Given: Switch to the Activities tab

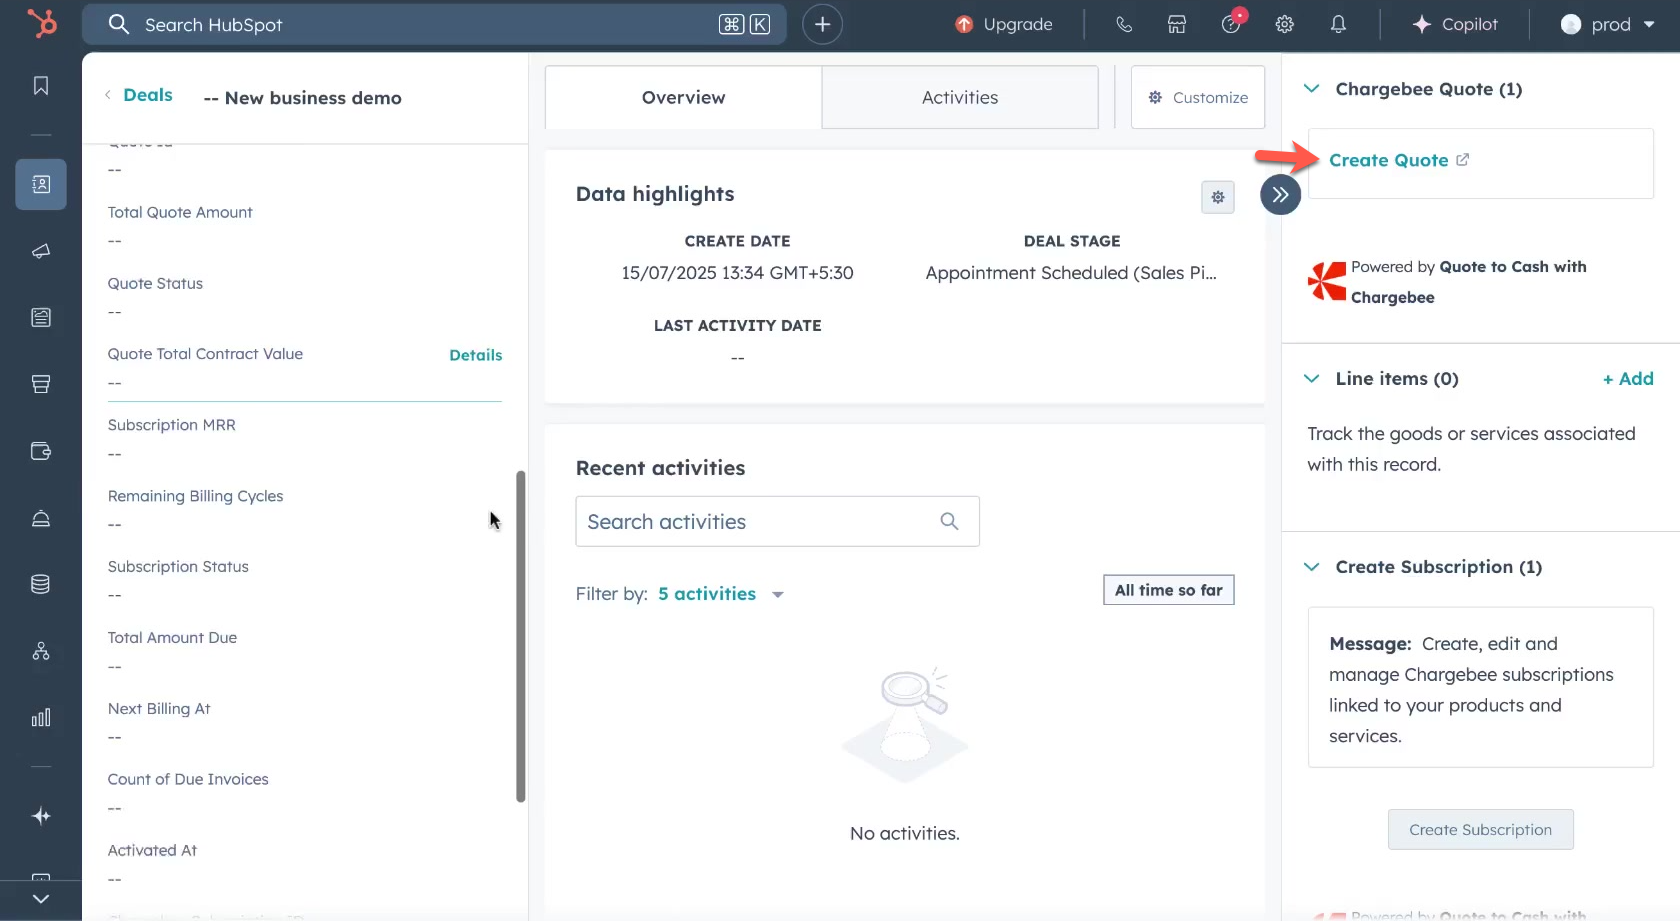Looking at the screenshot, I should (x=959, y=97).
